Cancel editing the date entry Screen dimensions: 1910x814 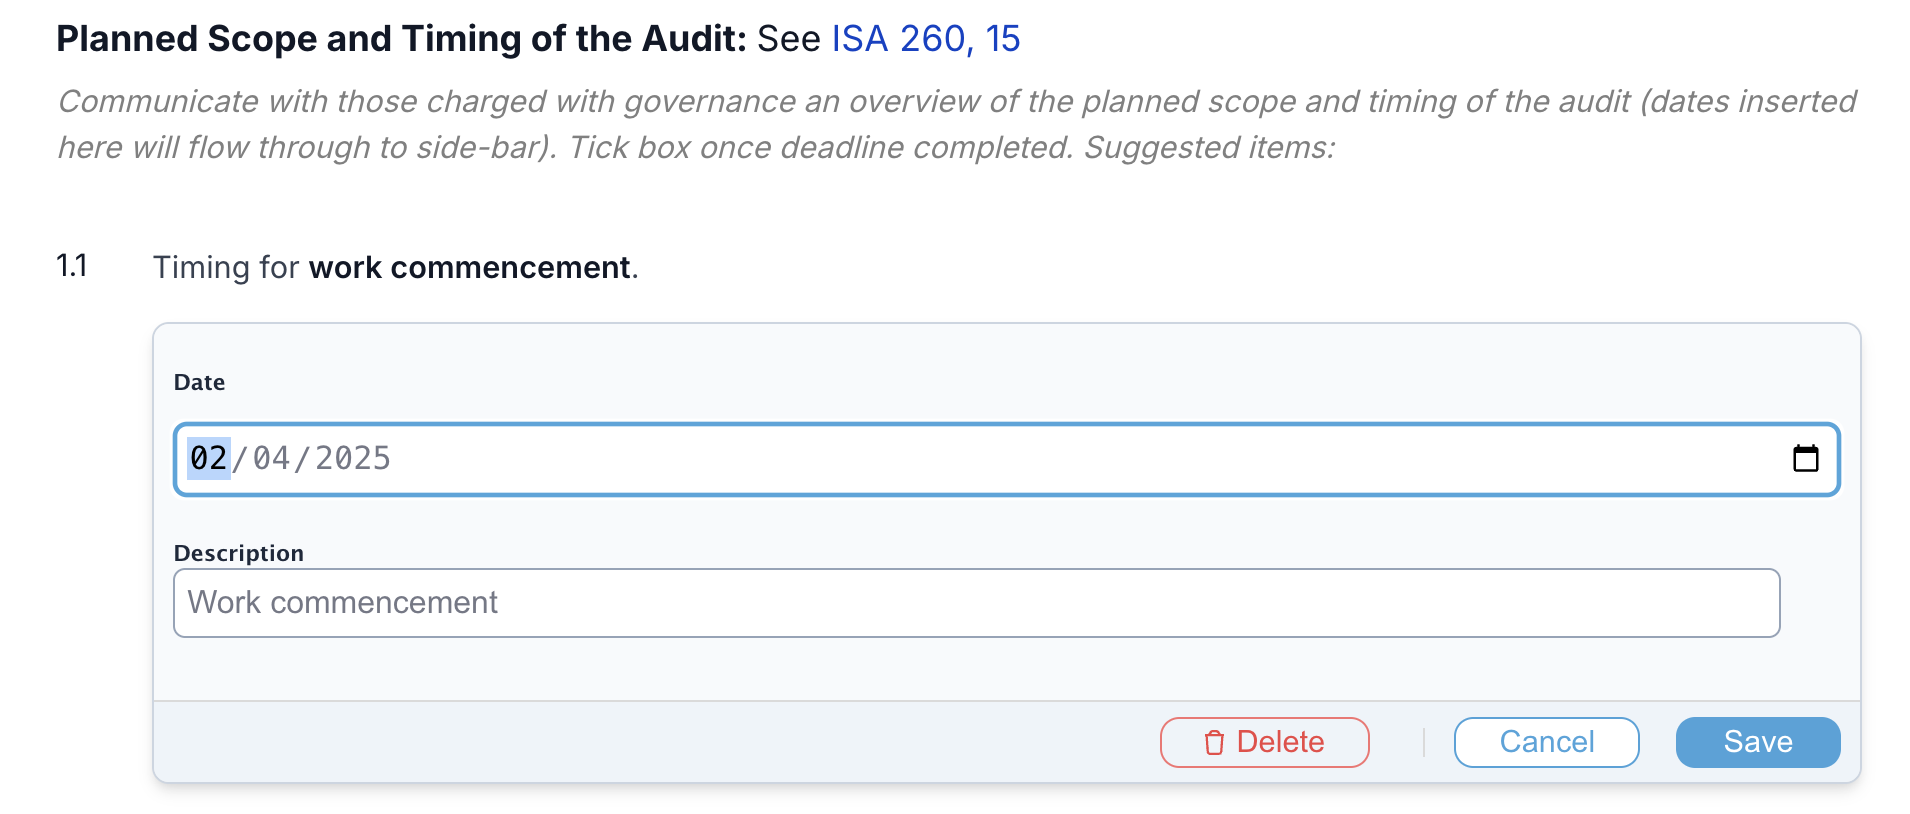[1546, 742]
